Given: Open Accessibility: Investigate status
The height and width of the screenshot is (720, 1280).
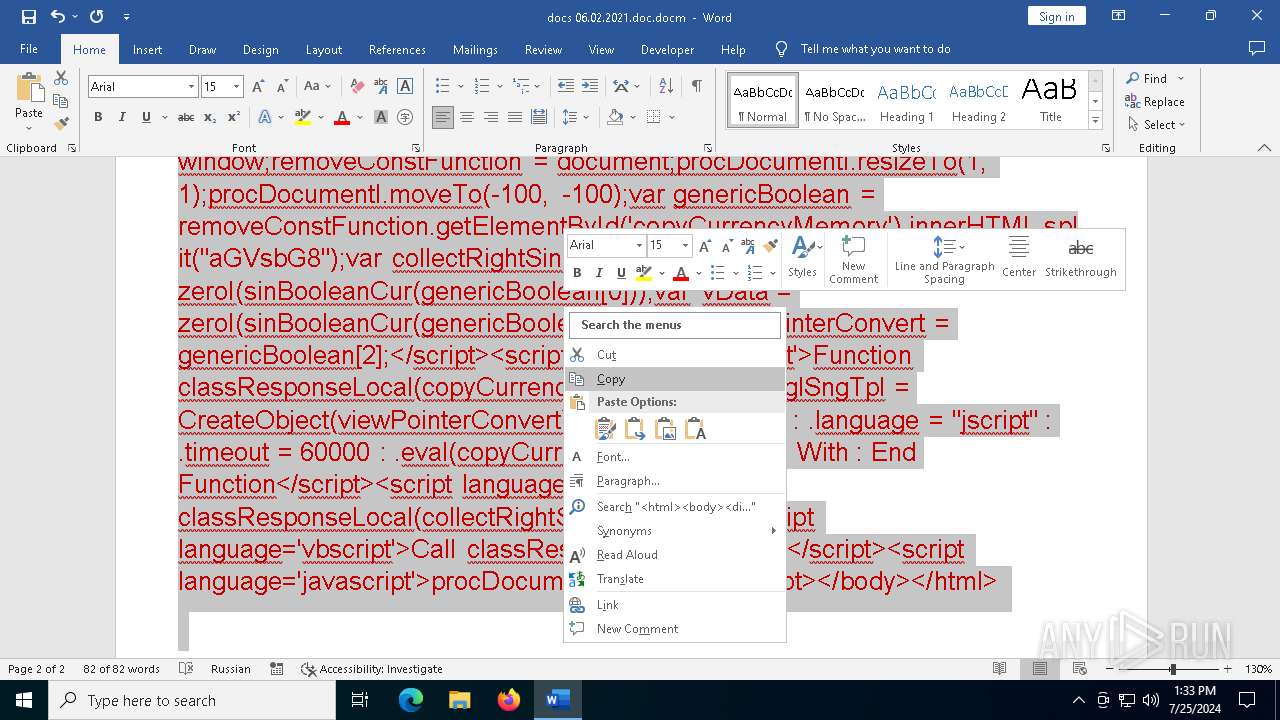Looking at the screenshot, I should point(372,669).
